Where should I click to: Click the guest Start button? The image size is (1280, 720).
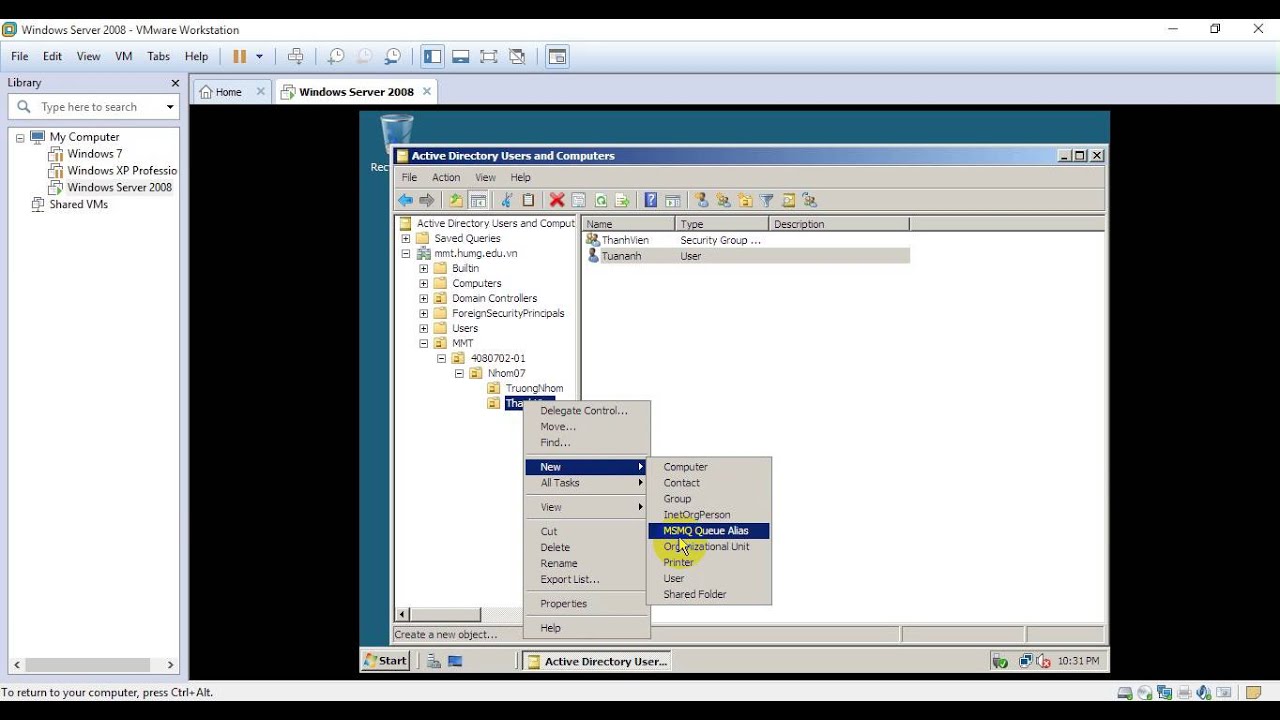(x=385, y=661)
